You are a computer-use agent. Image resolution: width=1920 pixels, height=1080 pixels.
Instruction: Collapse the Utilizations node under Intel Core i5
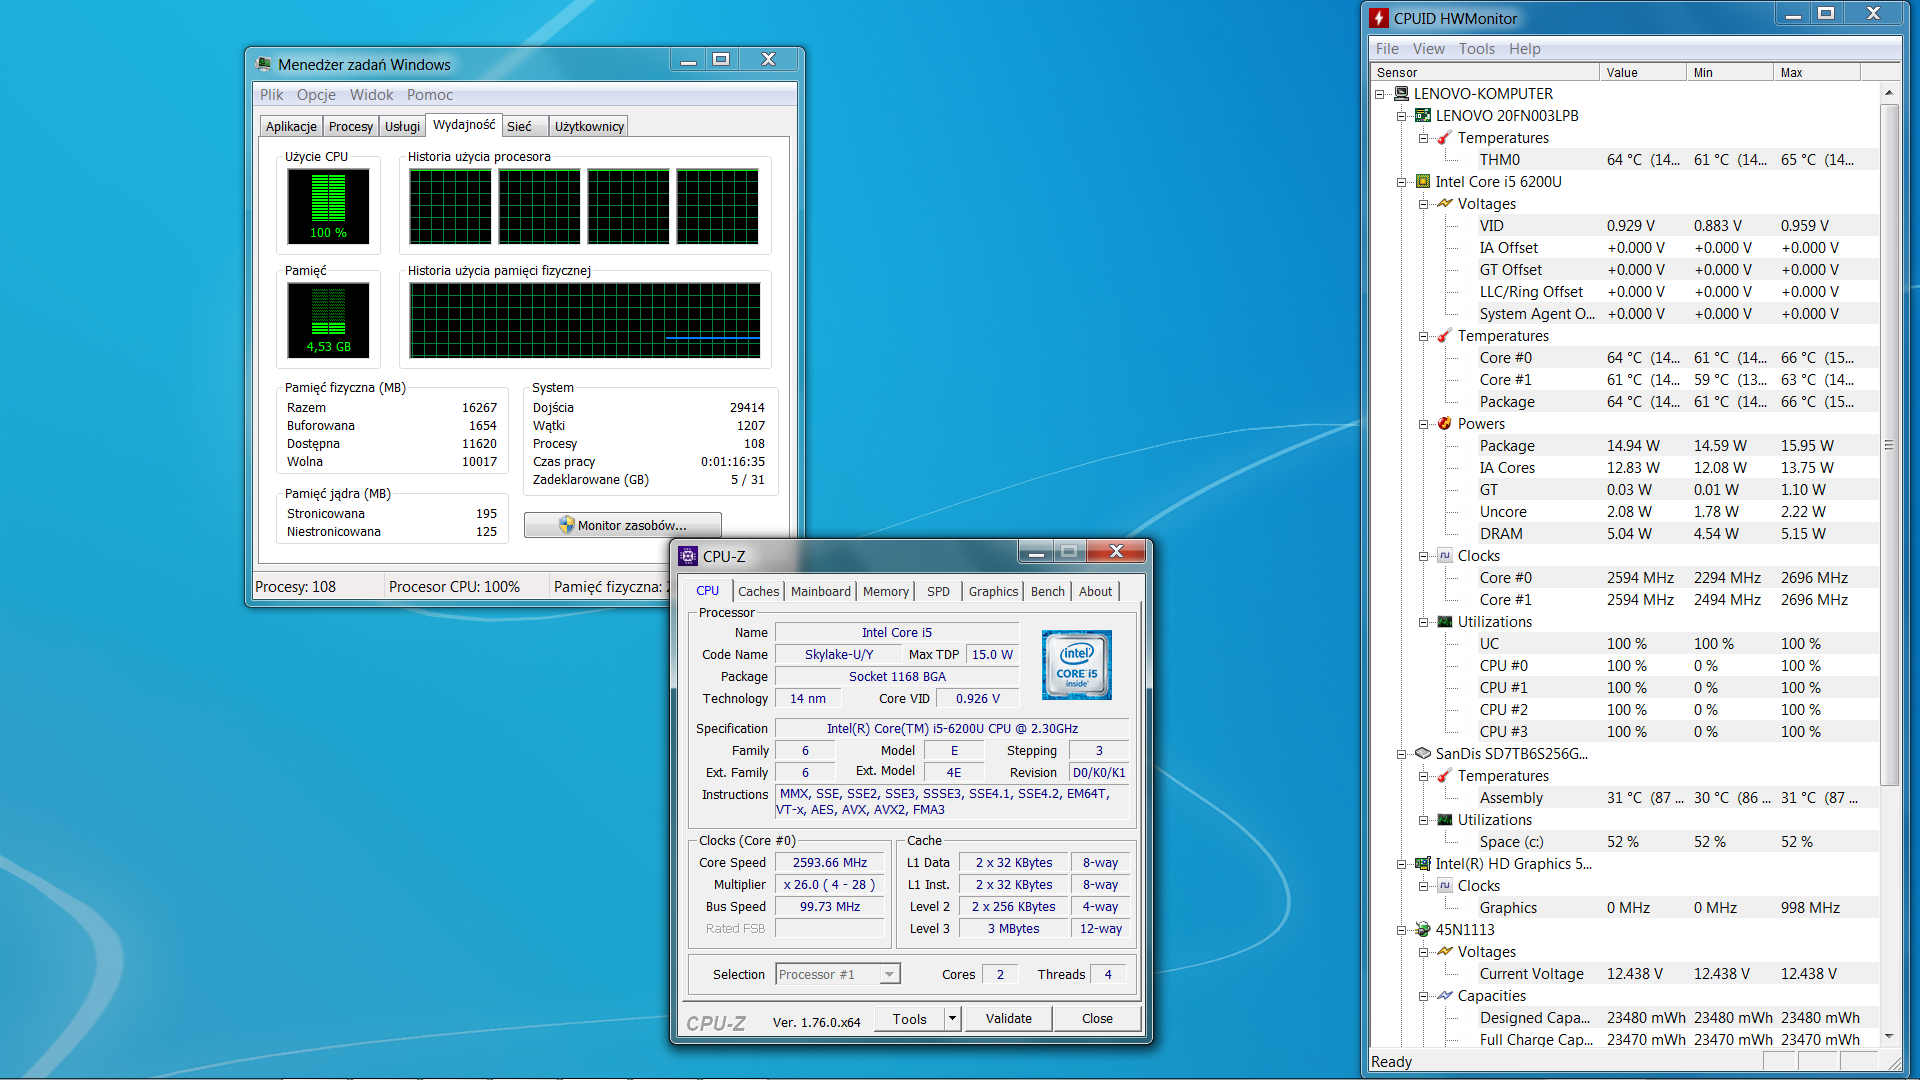[1424, 622]
